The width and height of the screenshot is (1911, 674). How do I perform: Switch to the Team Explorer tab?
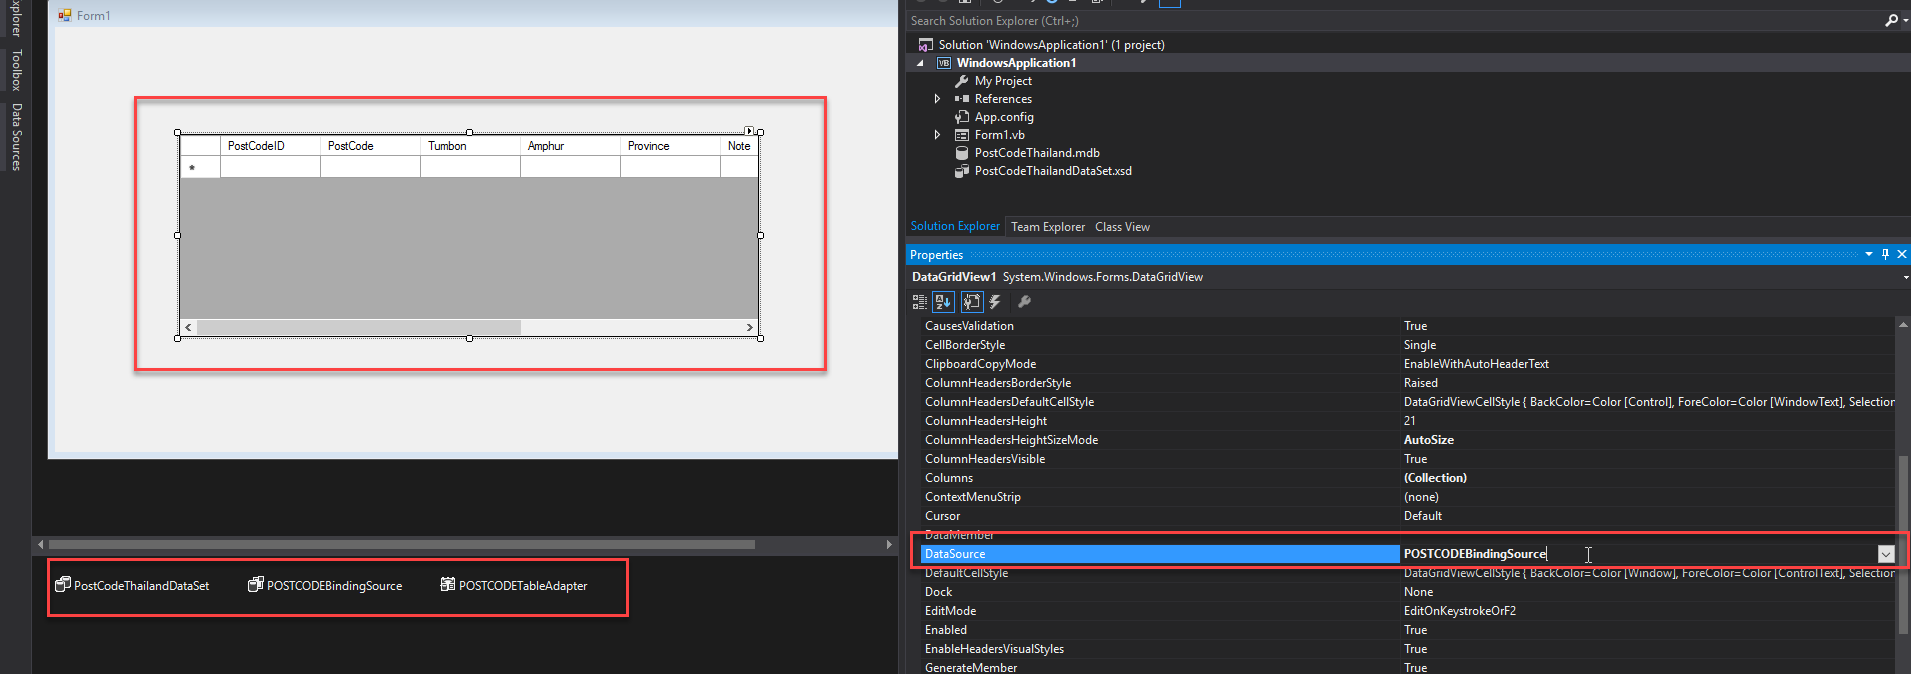[1047, 227]
